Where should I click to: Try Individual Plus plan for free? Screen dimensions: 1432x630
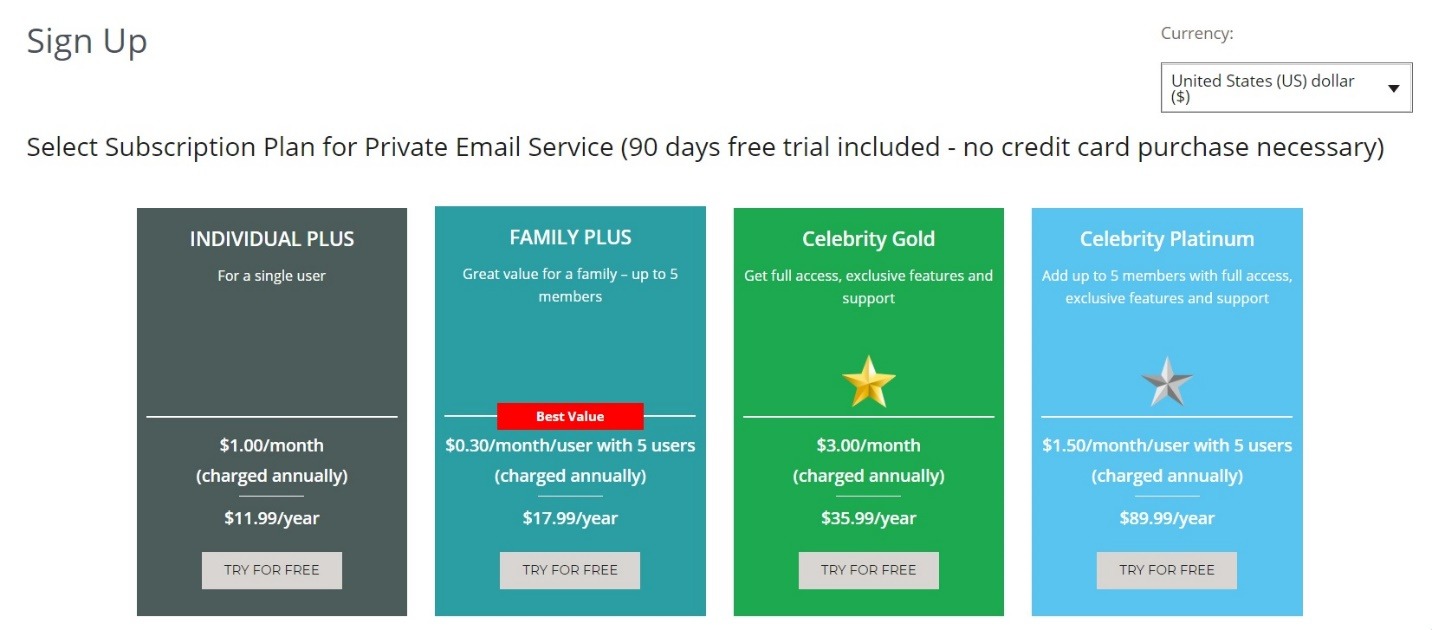tap(272, 570)
